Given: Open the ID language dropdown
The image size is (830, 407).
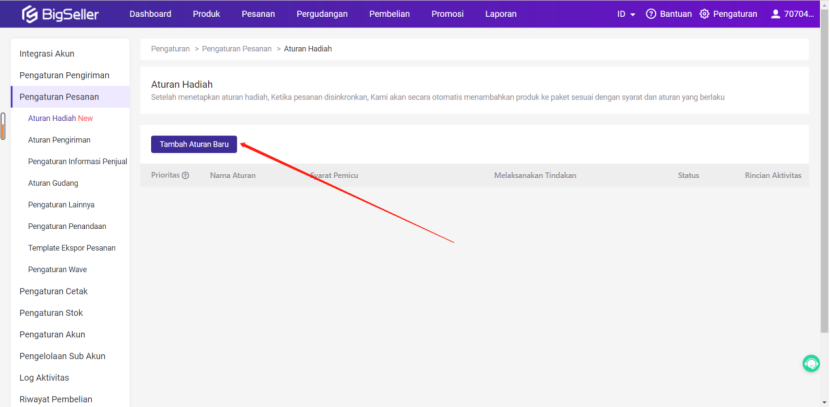Looking at the screenshot, I should (x=626, y=14).
